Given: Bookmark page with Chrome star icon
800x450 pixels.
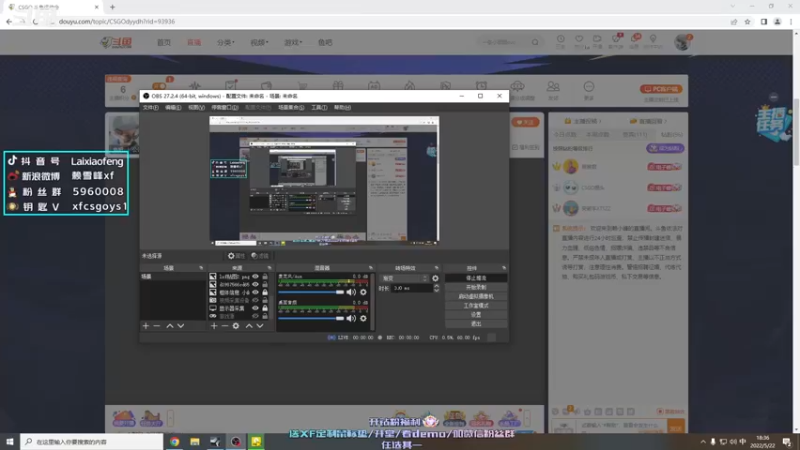Looking at the screenshot, I should click(747, 21).
